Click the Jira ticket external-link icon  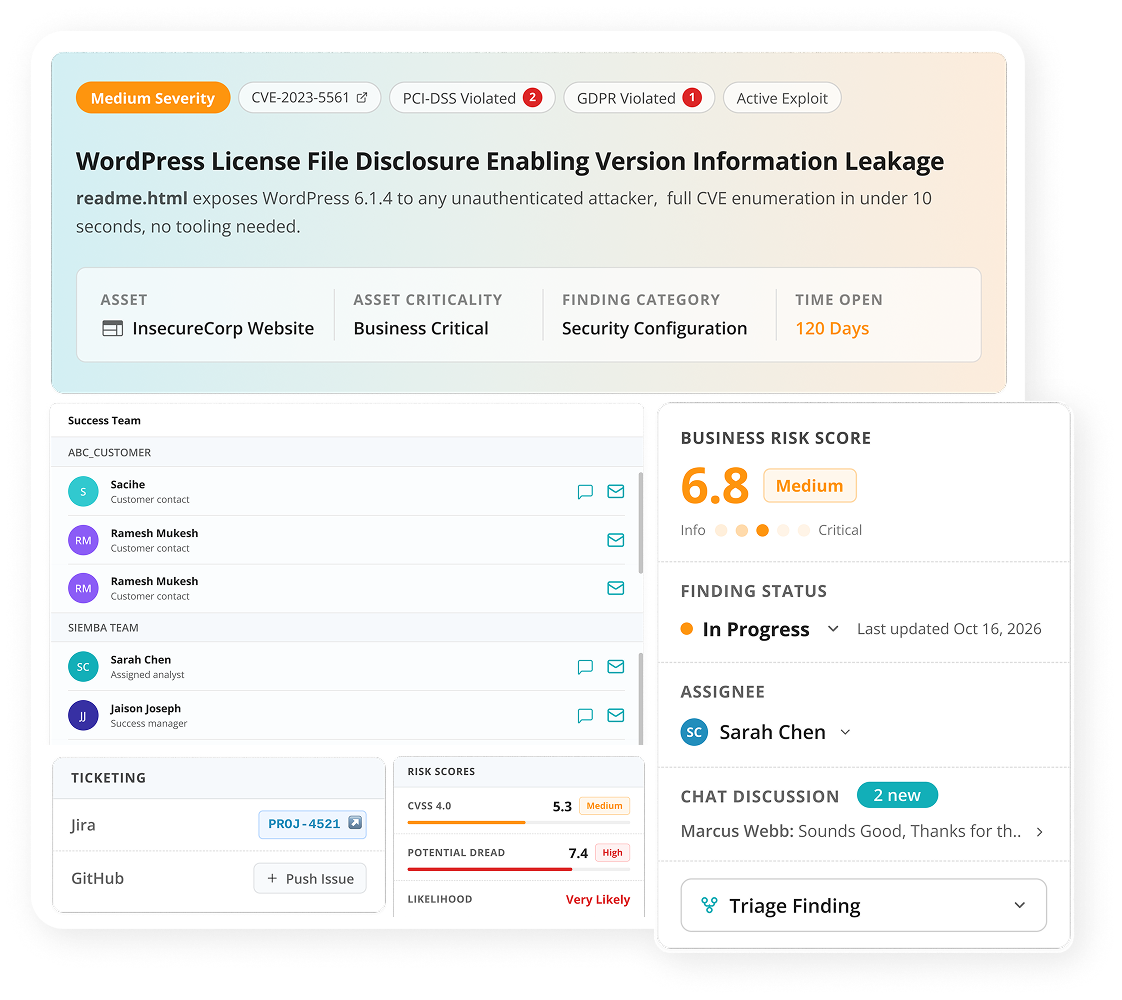tap(355, 823)
